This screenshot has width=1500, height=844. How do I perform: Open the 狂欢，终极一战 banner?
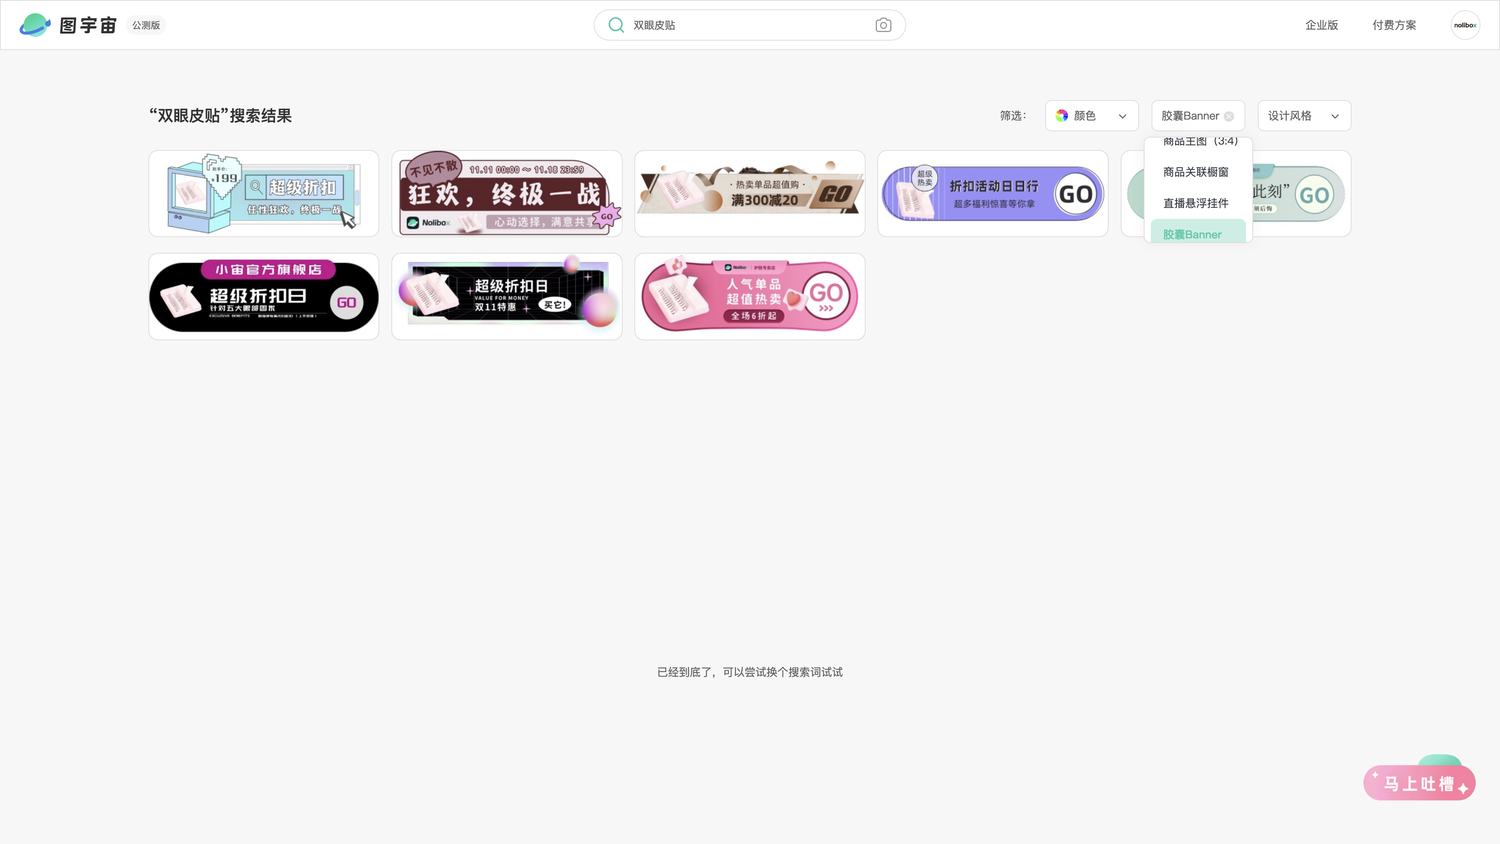(507, 194)
